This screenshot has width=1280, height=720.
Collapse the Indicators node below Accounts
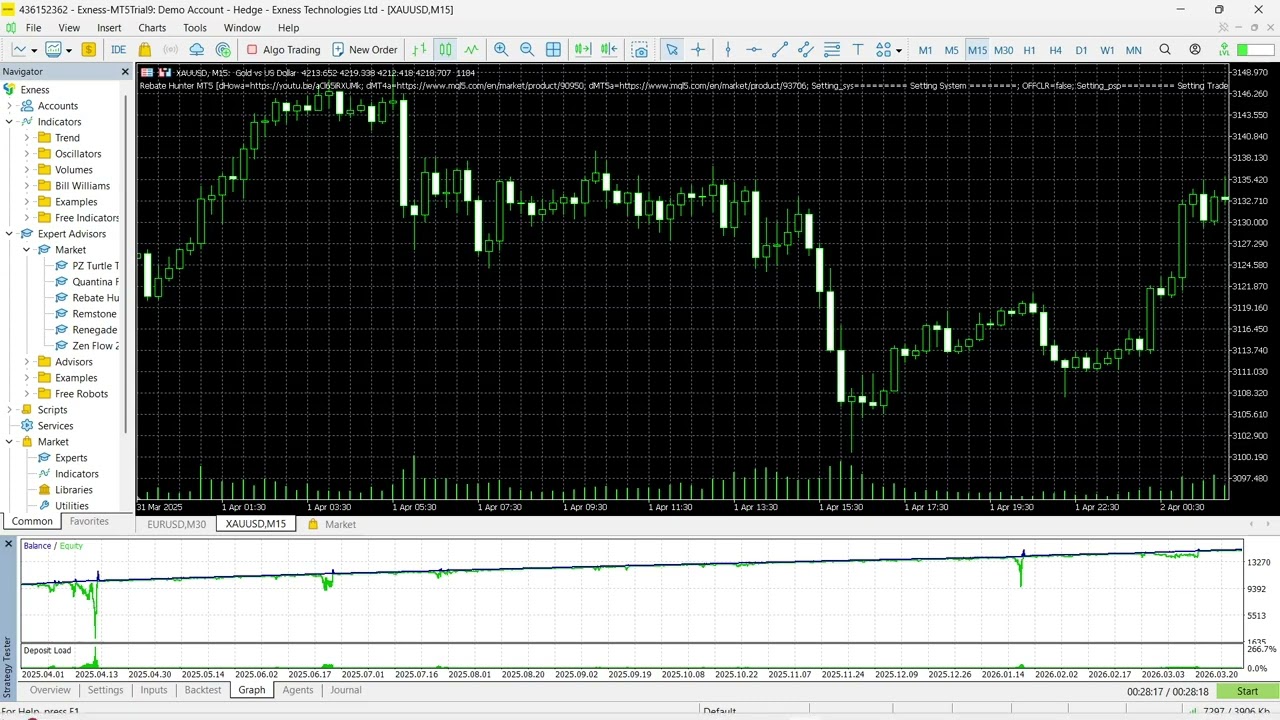pos(9,122)
